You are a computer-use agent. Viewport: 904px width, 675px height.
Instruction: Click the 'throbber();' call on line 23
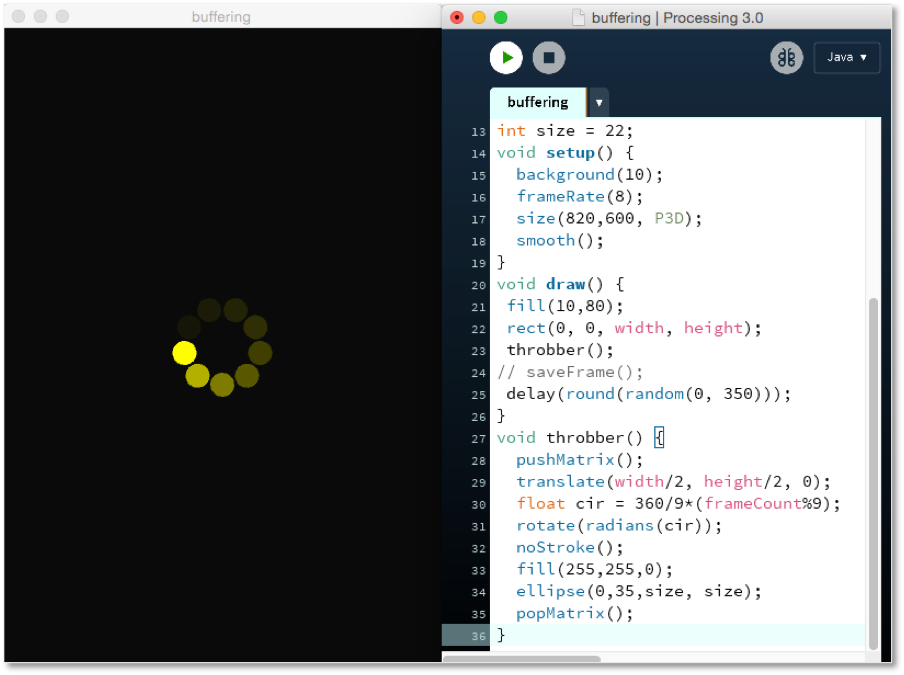pos(560,350)
